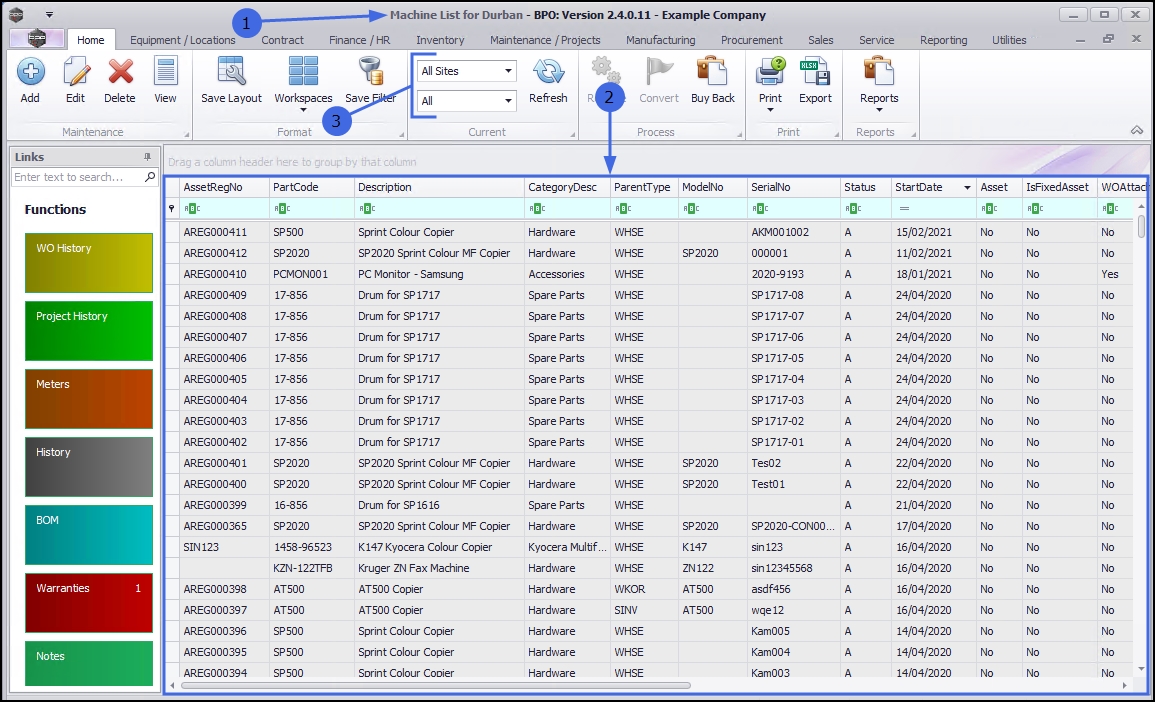Screen dimensions: 1155x702
Task: Click the Links panel search field
Action: point(78,177)
